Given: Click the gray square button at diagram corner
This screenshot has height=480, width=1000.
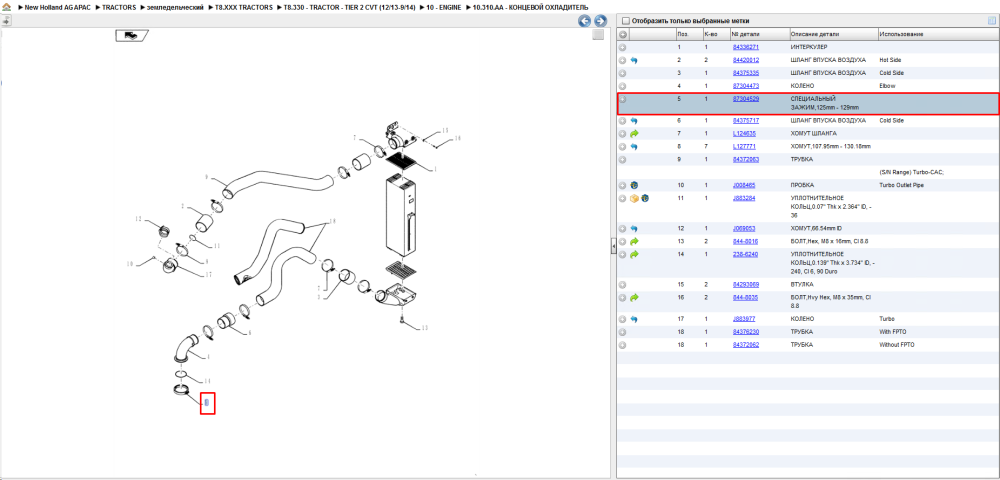Looking at the screenshot, I should pos(598,35).
